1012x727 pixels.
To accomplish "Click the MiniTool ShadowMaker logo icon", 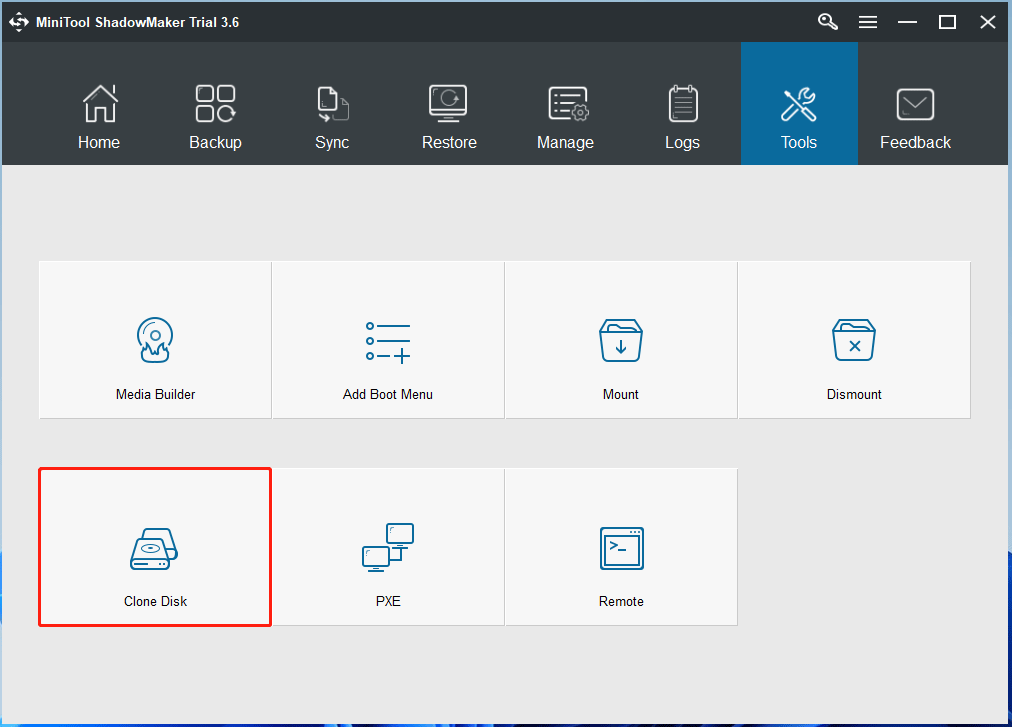I will (19, 22).
